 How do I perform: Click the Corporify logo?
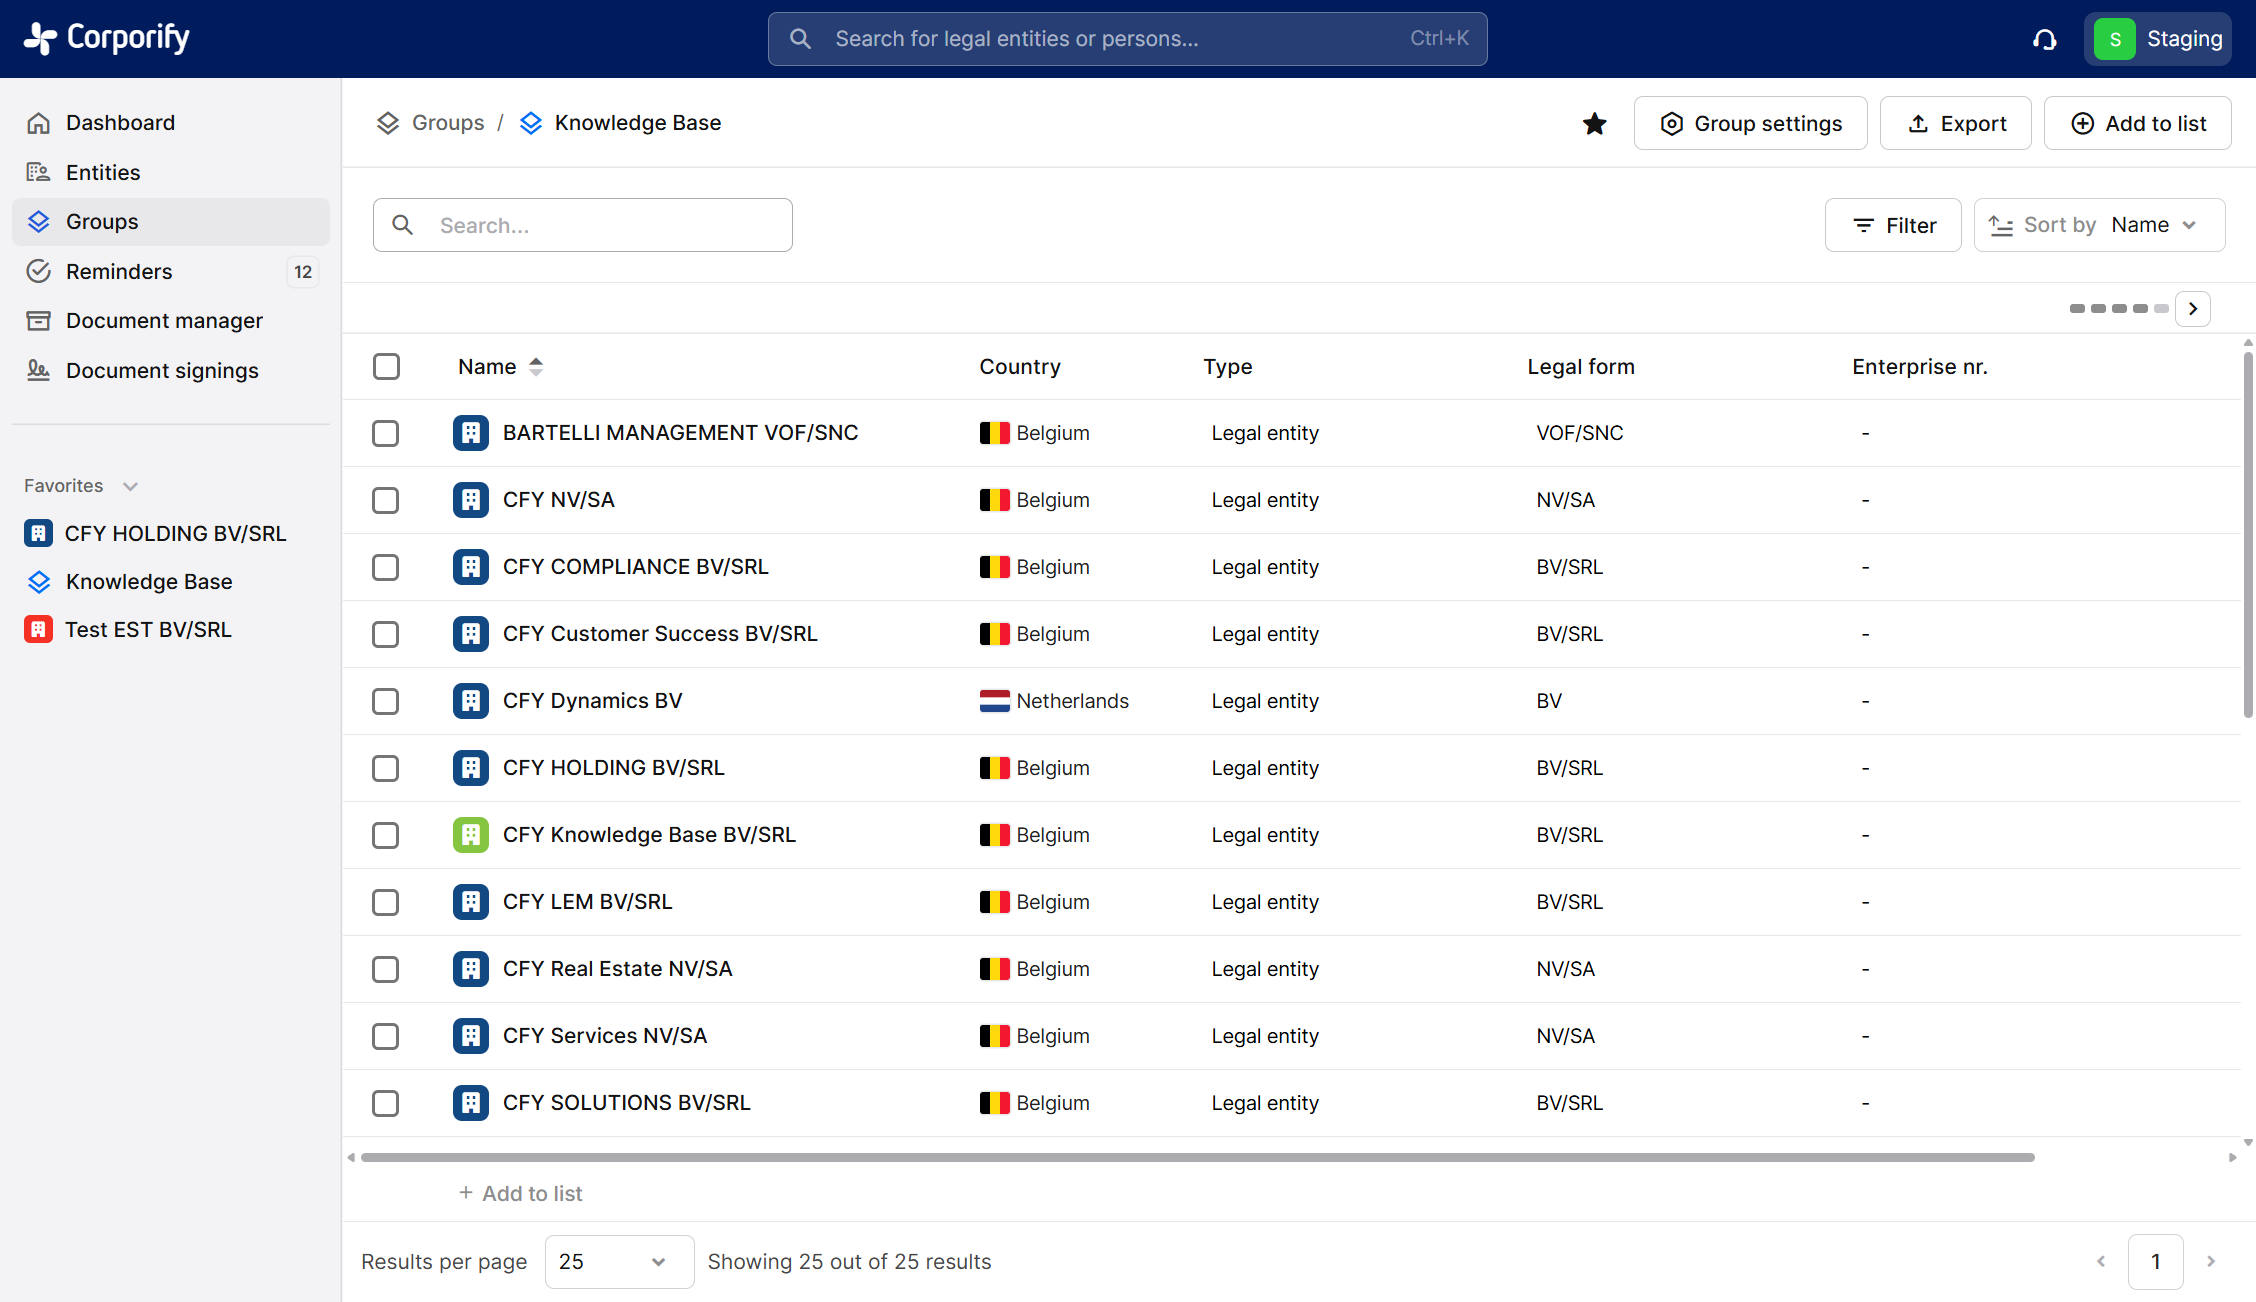107,38
